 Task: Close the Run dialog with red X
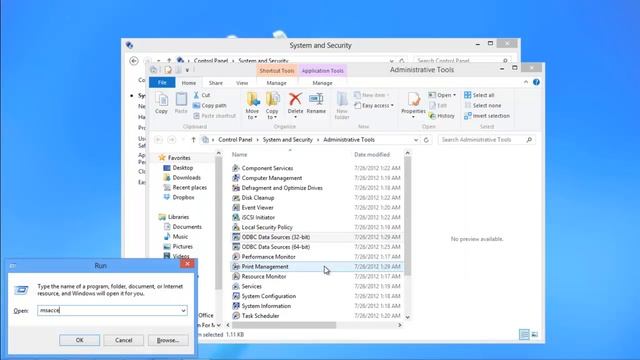(x=187, y=264)
